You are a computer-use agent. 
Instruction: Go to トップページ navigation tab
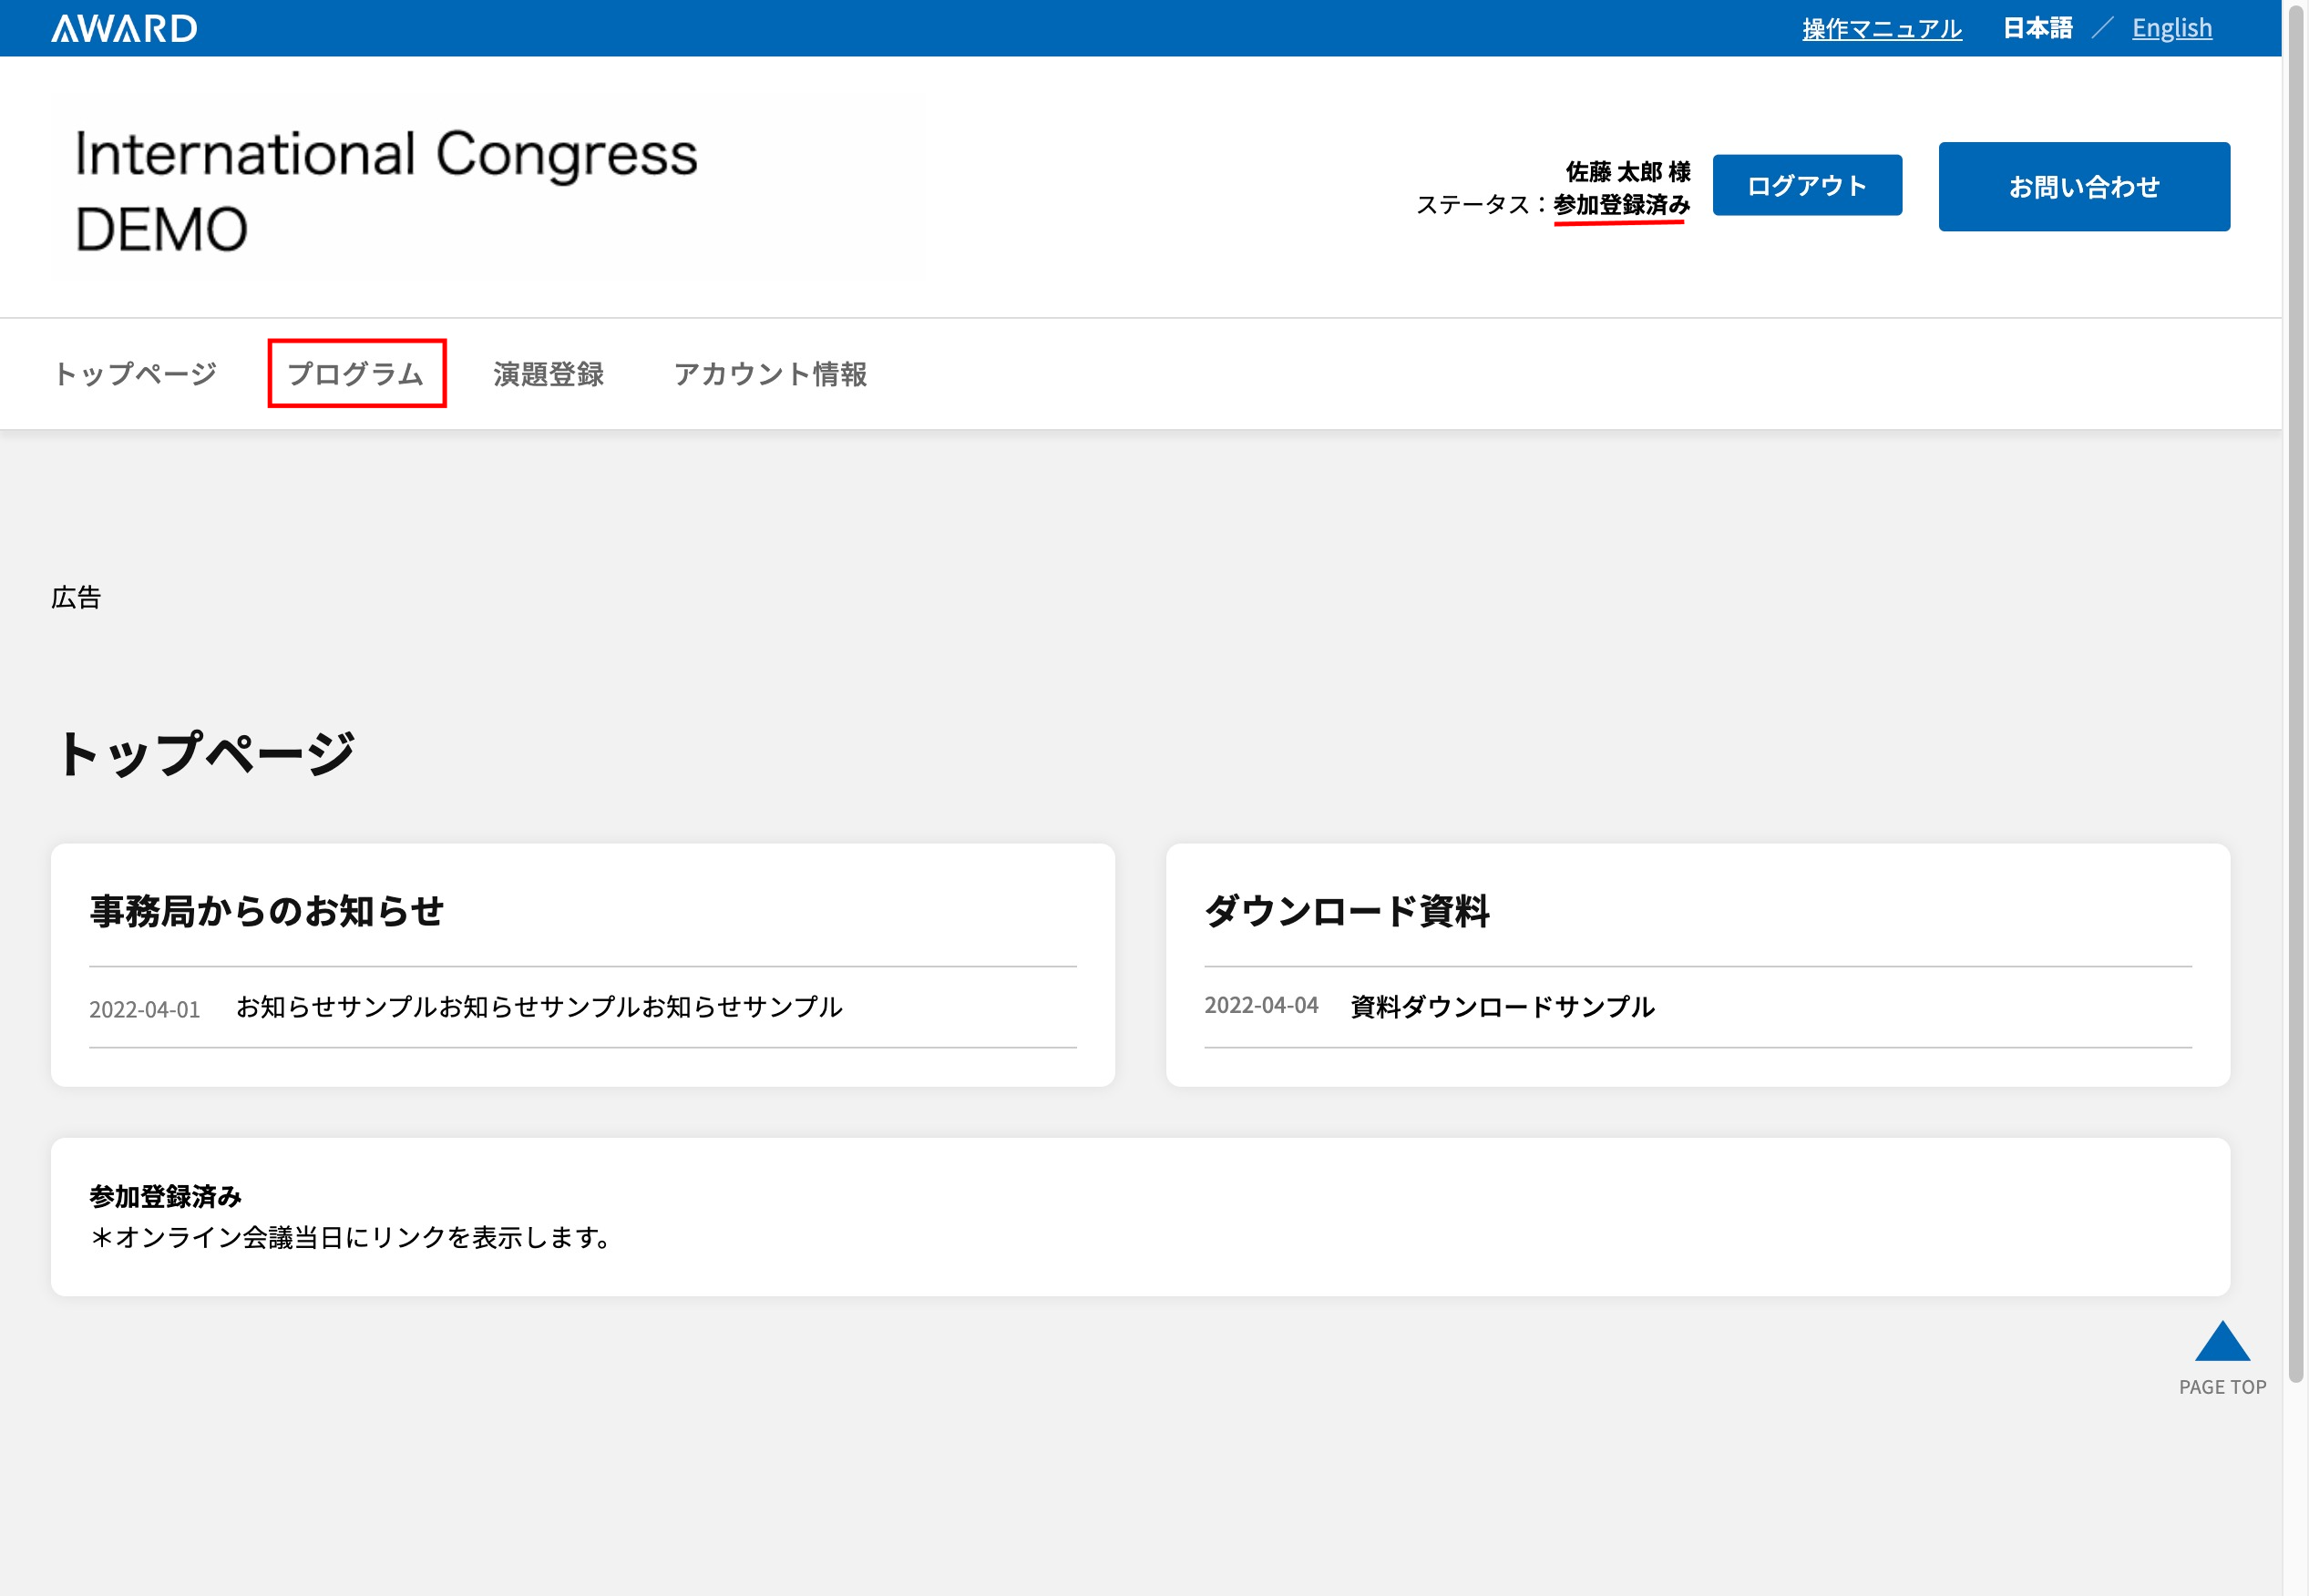pos(135,374)
